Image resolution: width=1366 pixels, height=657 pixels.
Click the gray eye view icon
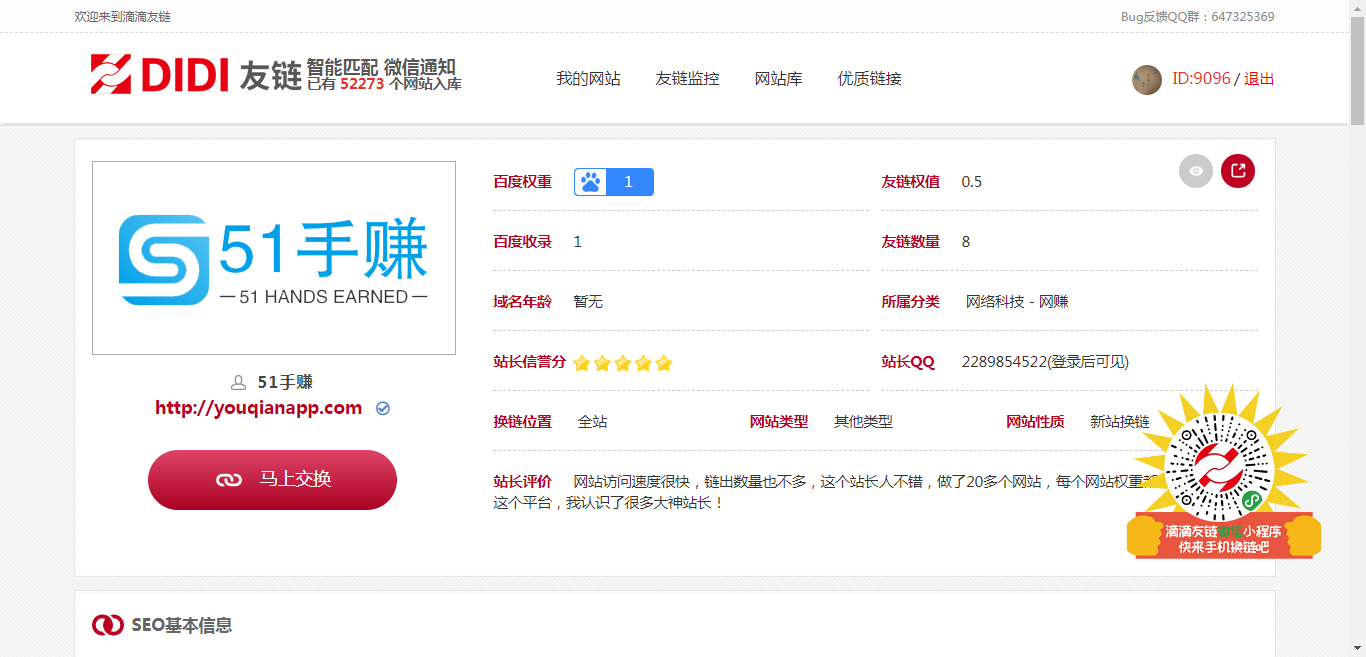[1196, 171]
